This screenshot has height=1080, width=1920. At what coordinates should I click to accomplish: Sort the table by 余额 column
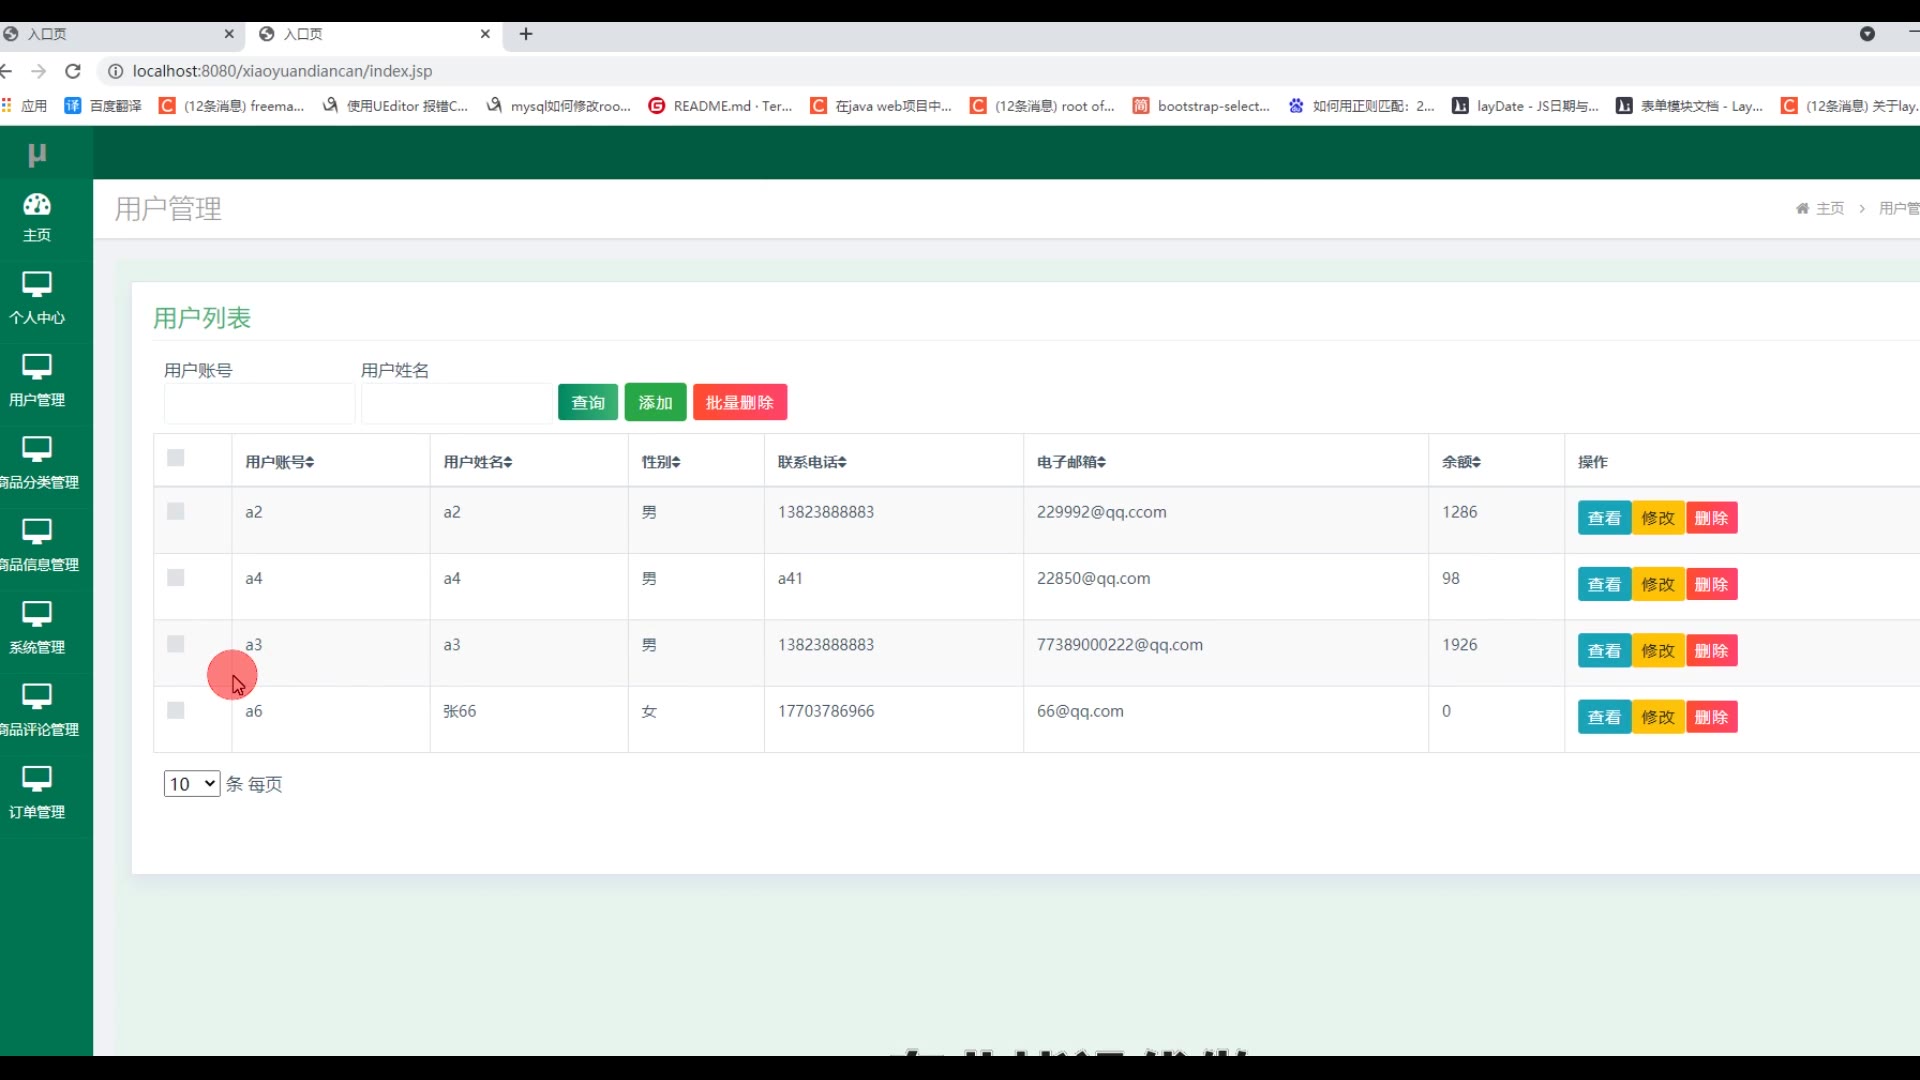[1461, 462]
